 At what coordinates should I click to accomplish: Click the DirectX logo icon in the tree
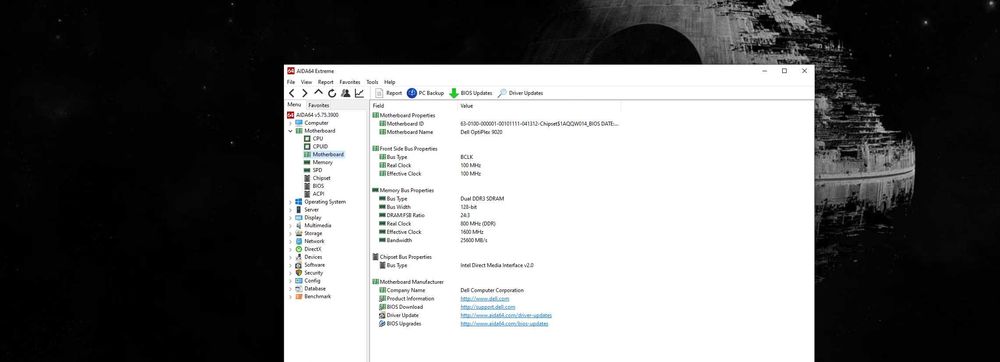298,249
